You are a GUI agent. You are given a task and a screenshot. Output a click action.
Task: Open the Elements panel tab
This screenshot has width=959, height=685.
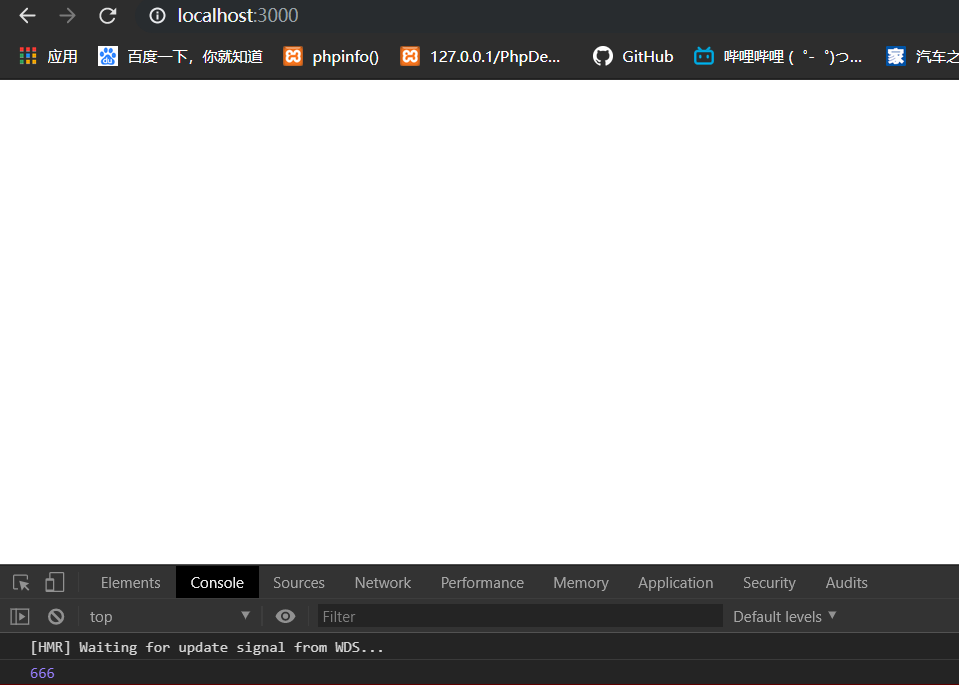click(130, 582)
